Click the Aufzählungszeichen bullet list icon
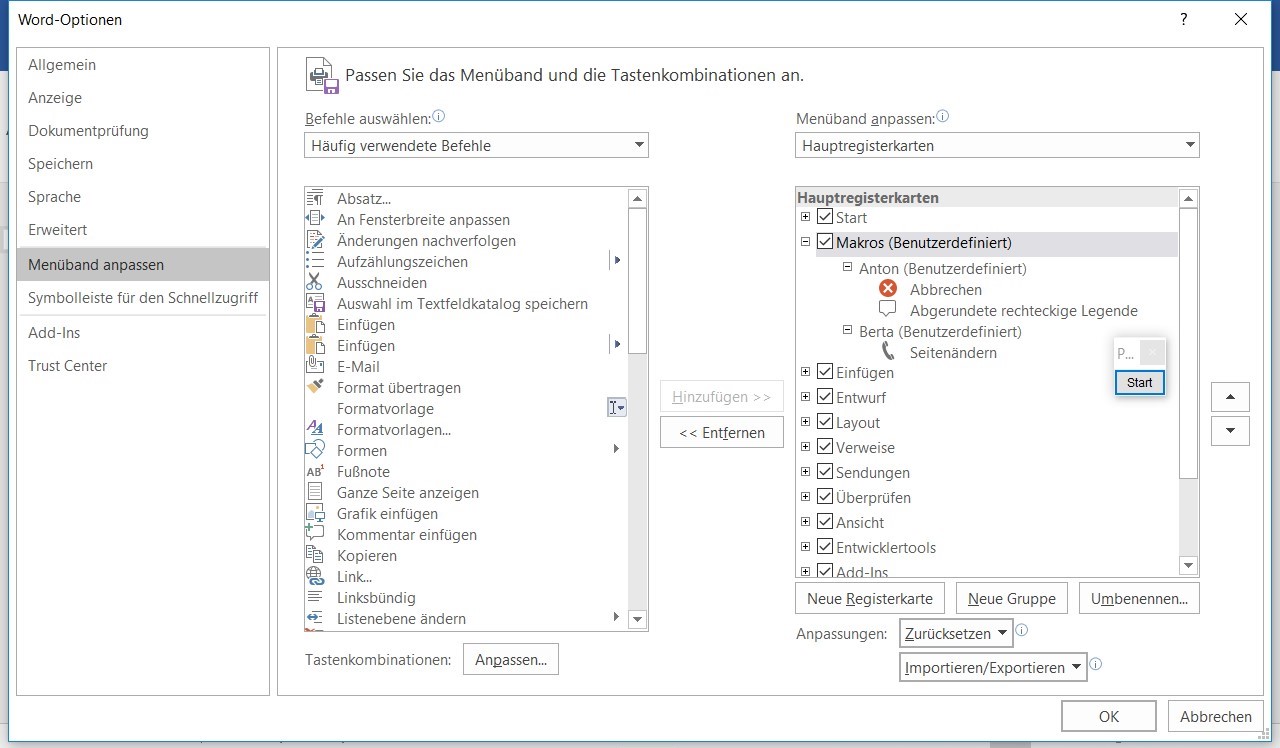The width and height of the screenshot is (1280, 748). (315, 261)
